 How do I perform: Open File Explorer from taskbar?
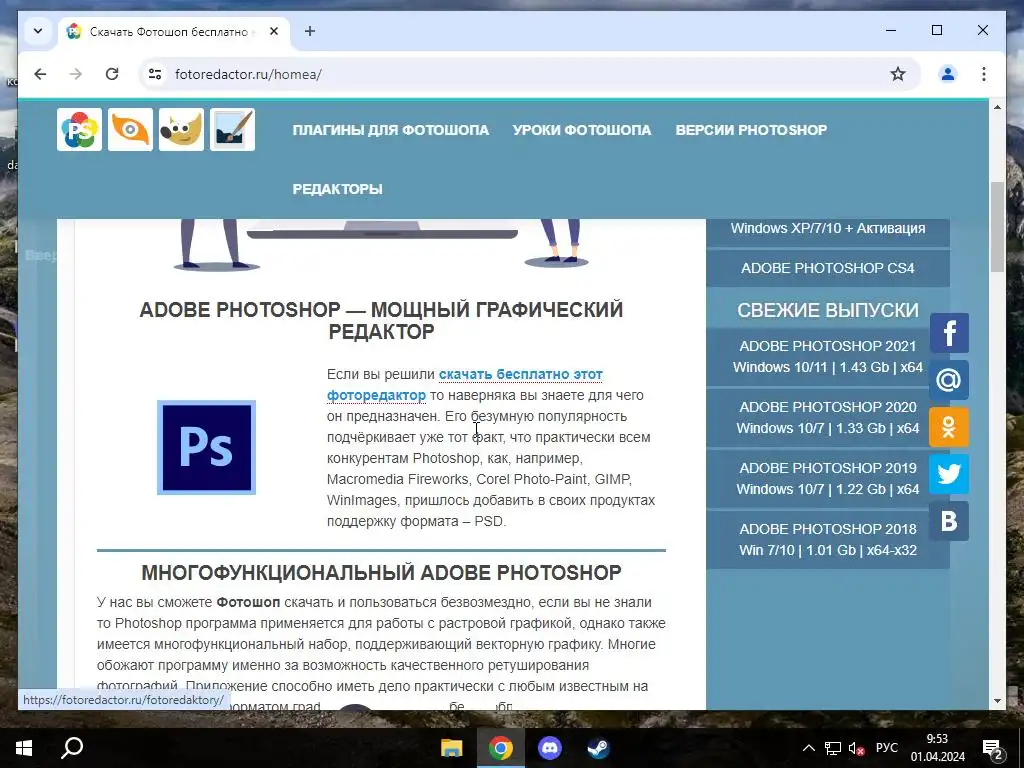point(451,748)
